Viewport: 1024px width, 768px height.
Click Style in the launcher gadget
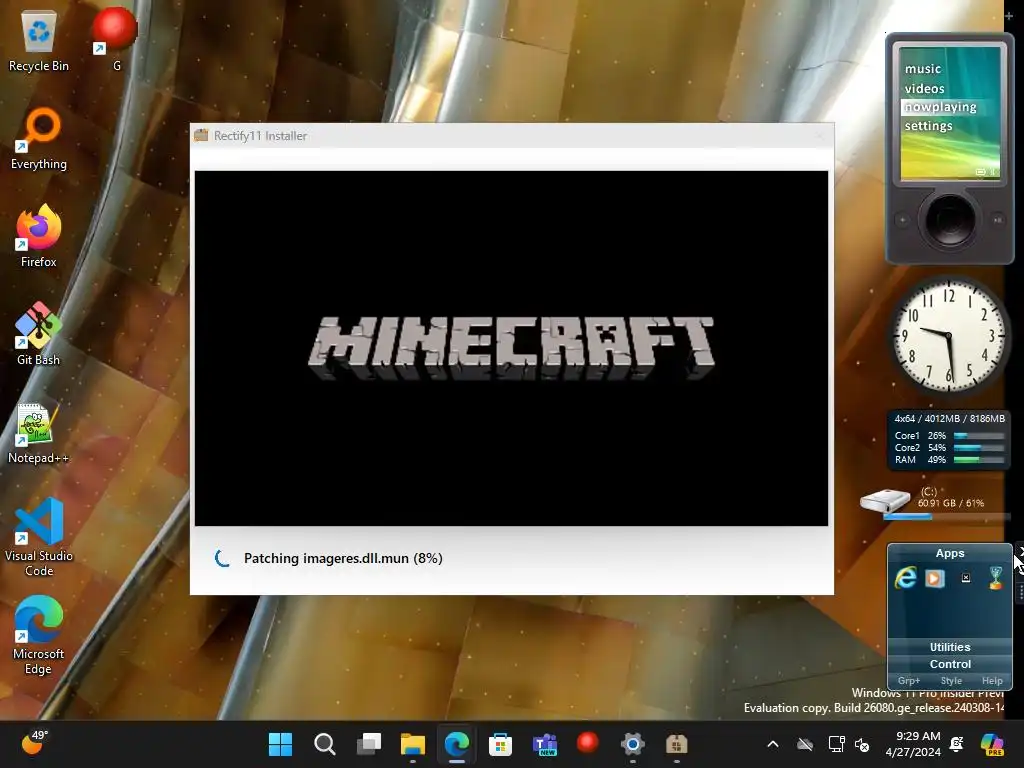click(951, 680)
